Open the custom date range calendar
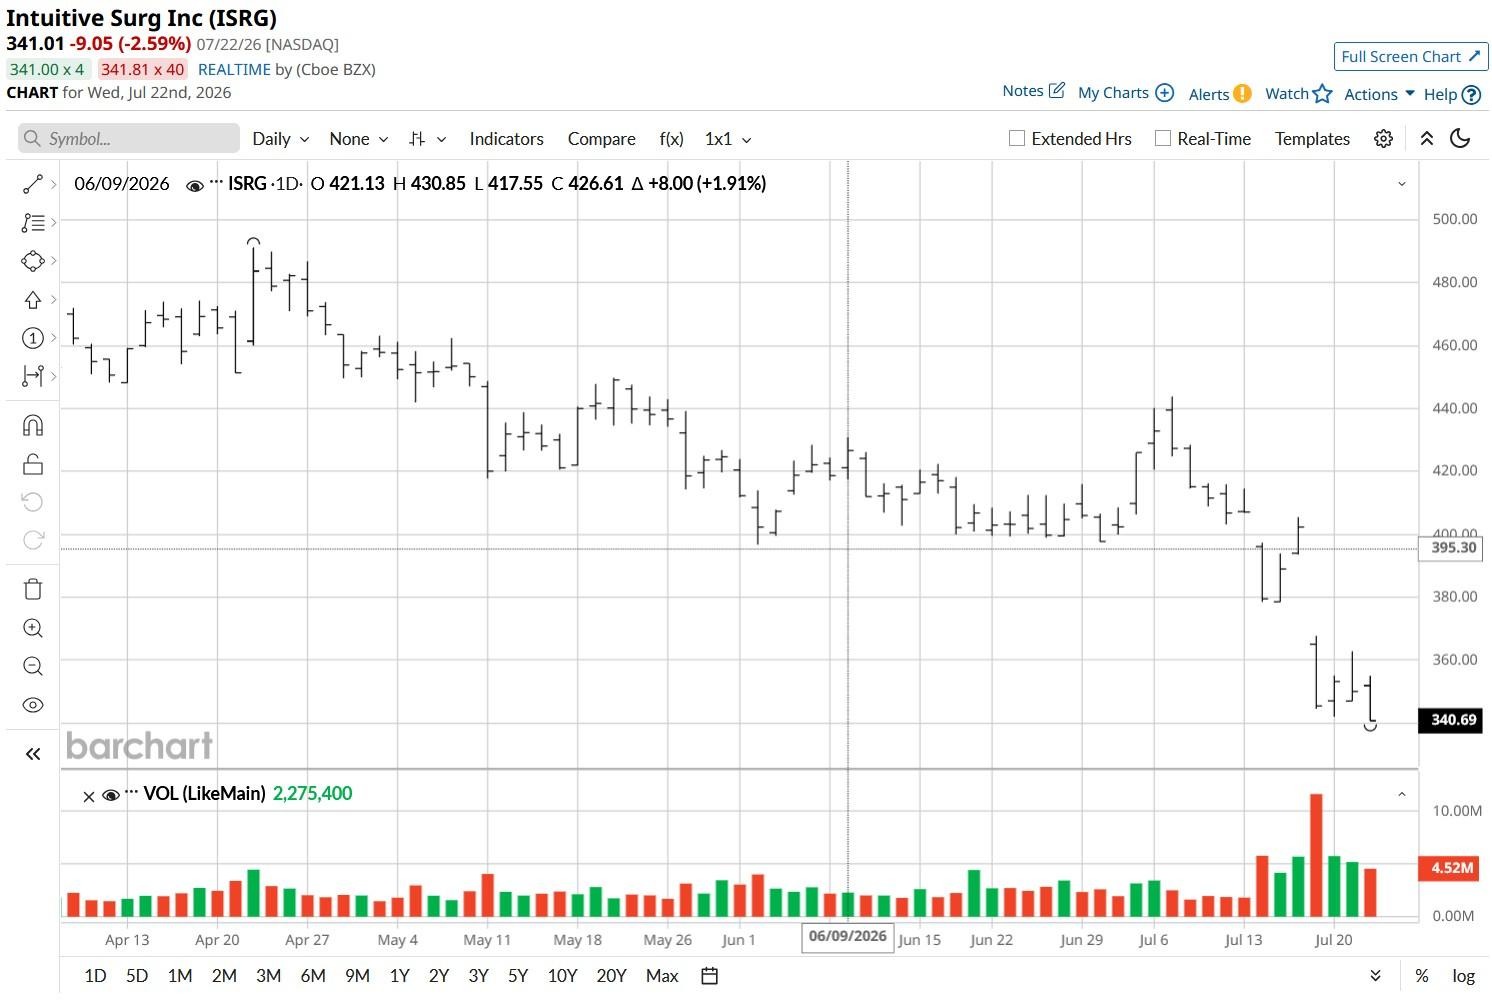1492x1003 pixels. click(709, 976)
